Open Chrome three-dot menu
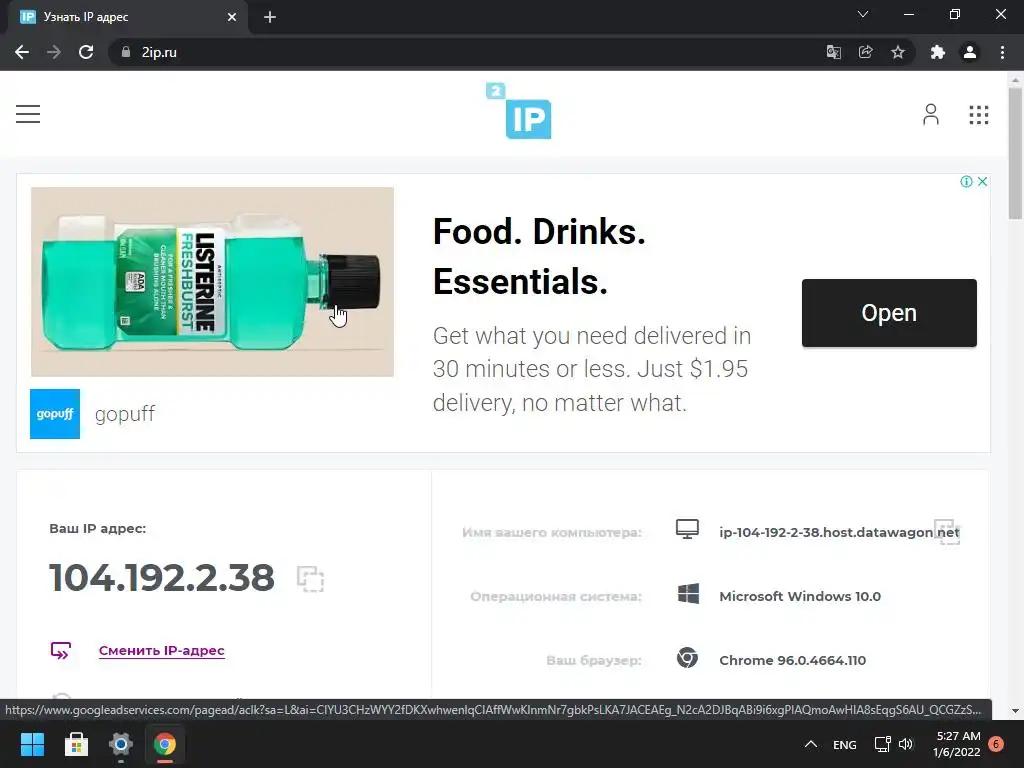 (1002, 52)
